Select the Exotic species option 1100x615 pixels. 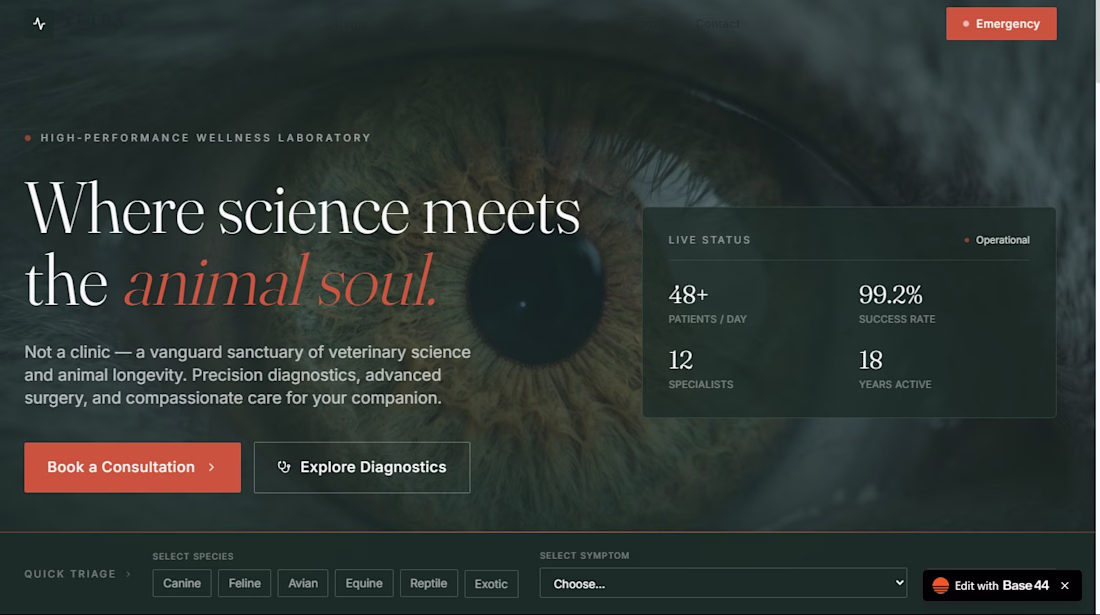491,583
